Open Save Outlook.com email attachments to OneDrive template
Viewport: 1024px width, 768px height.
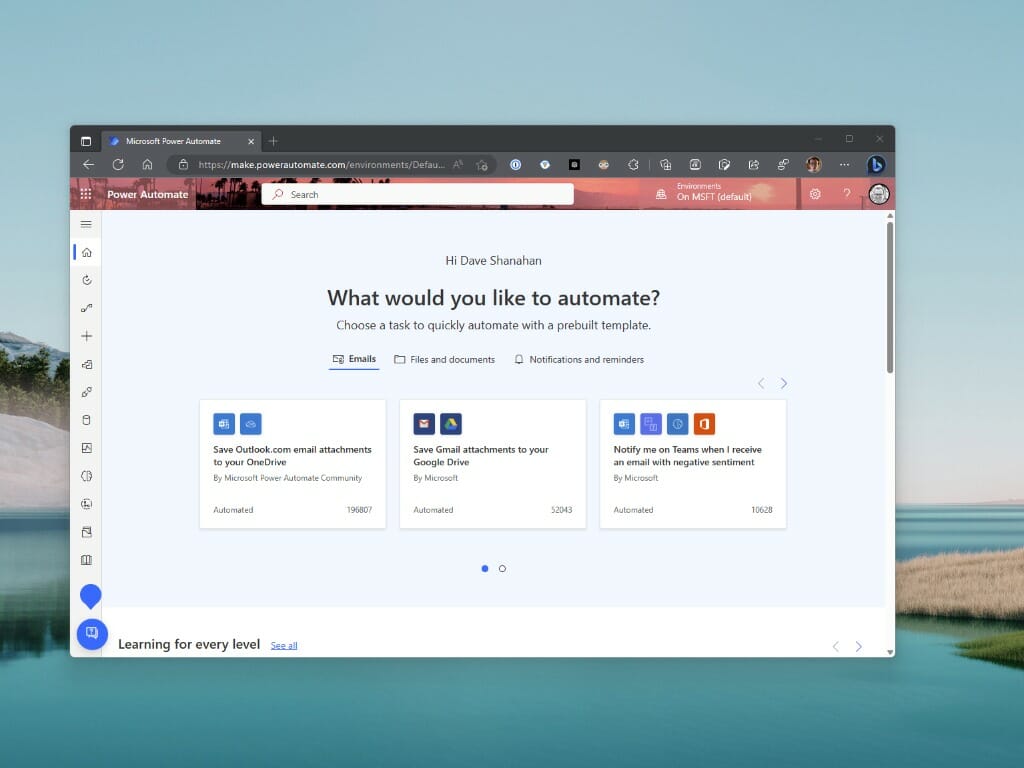point(293,464)
